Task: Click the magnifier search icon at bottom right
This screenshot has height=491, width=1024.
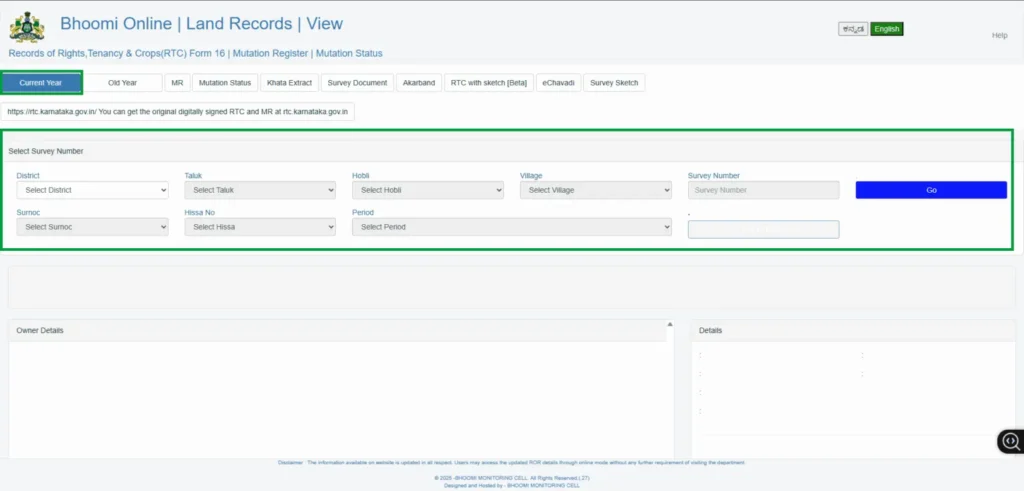Action: click(x=1011, y=442)
